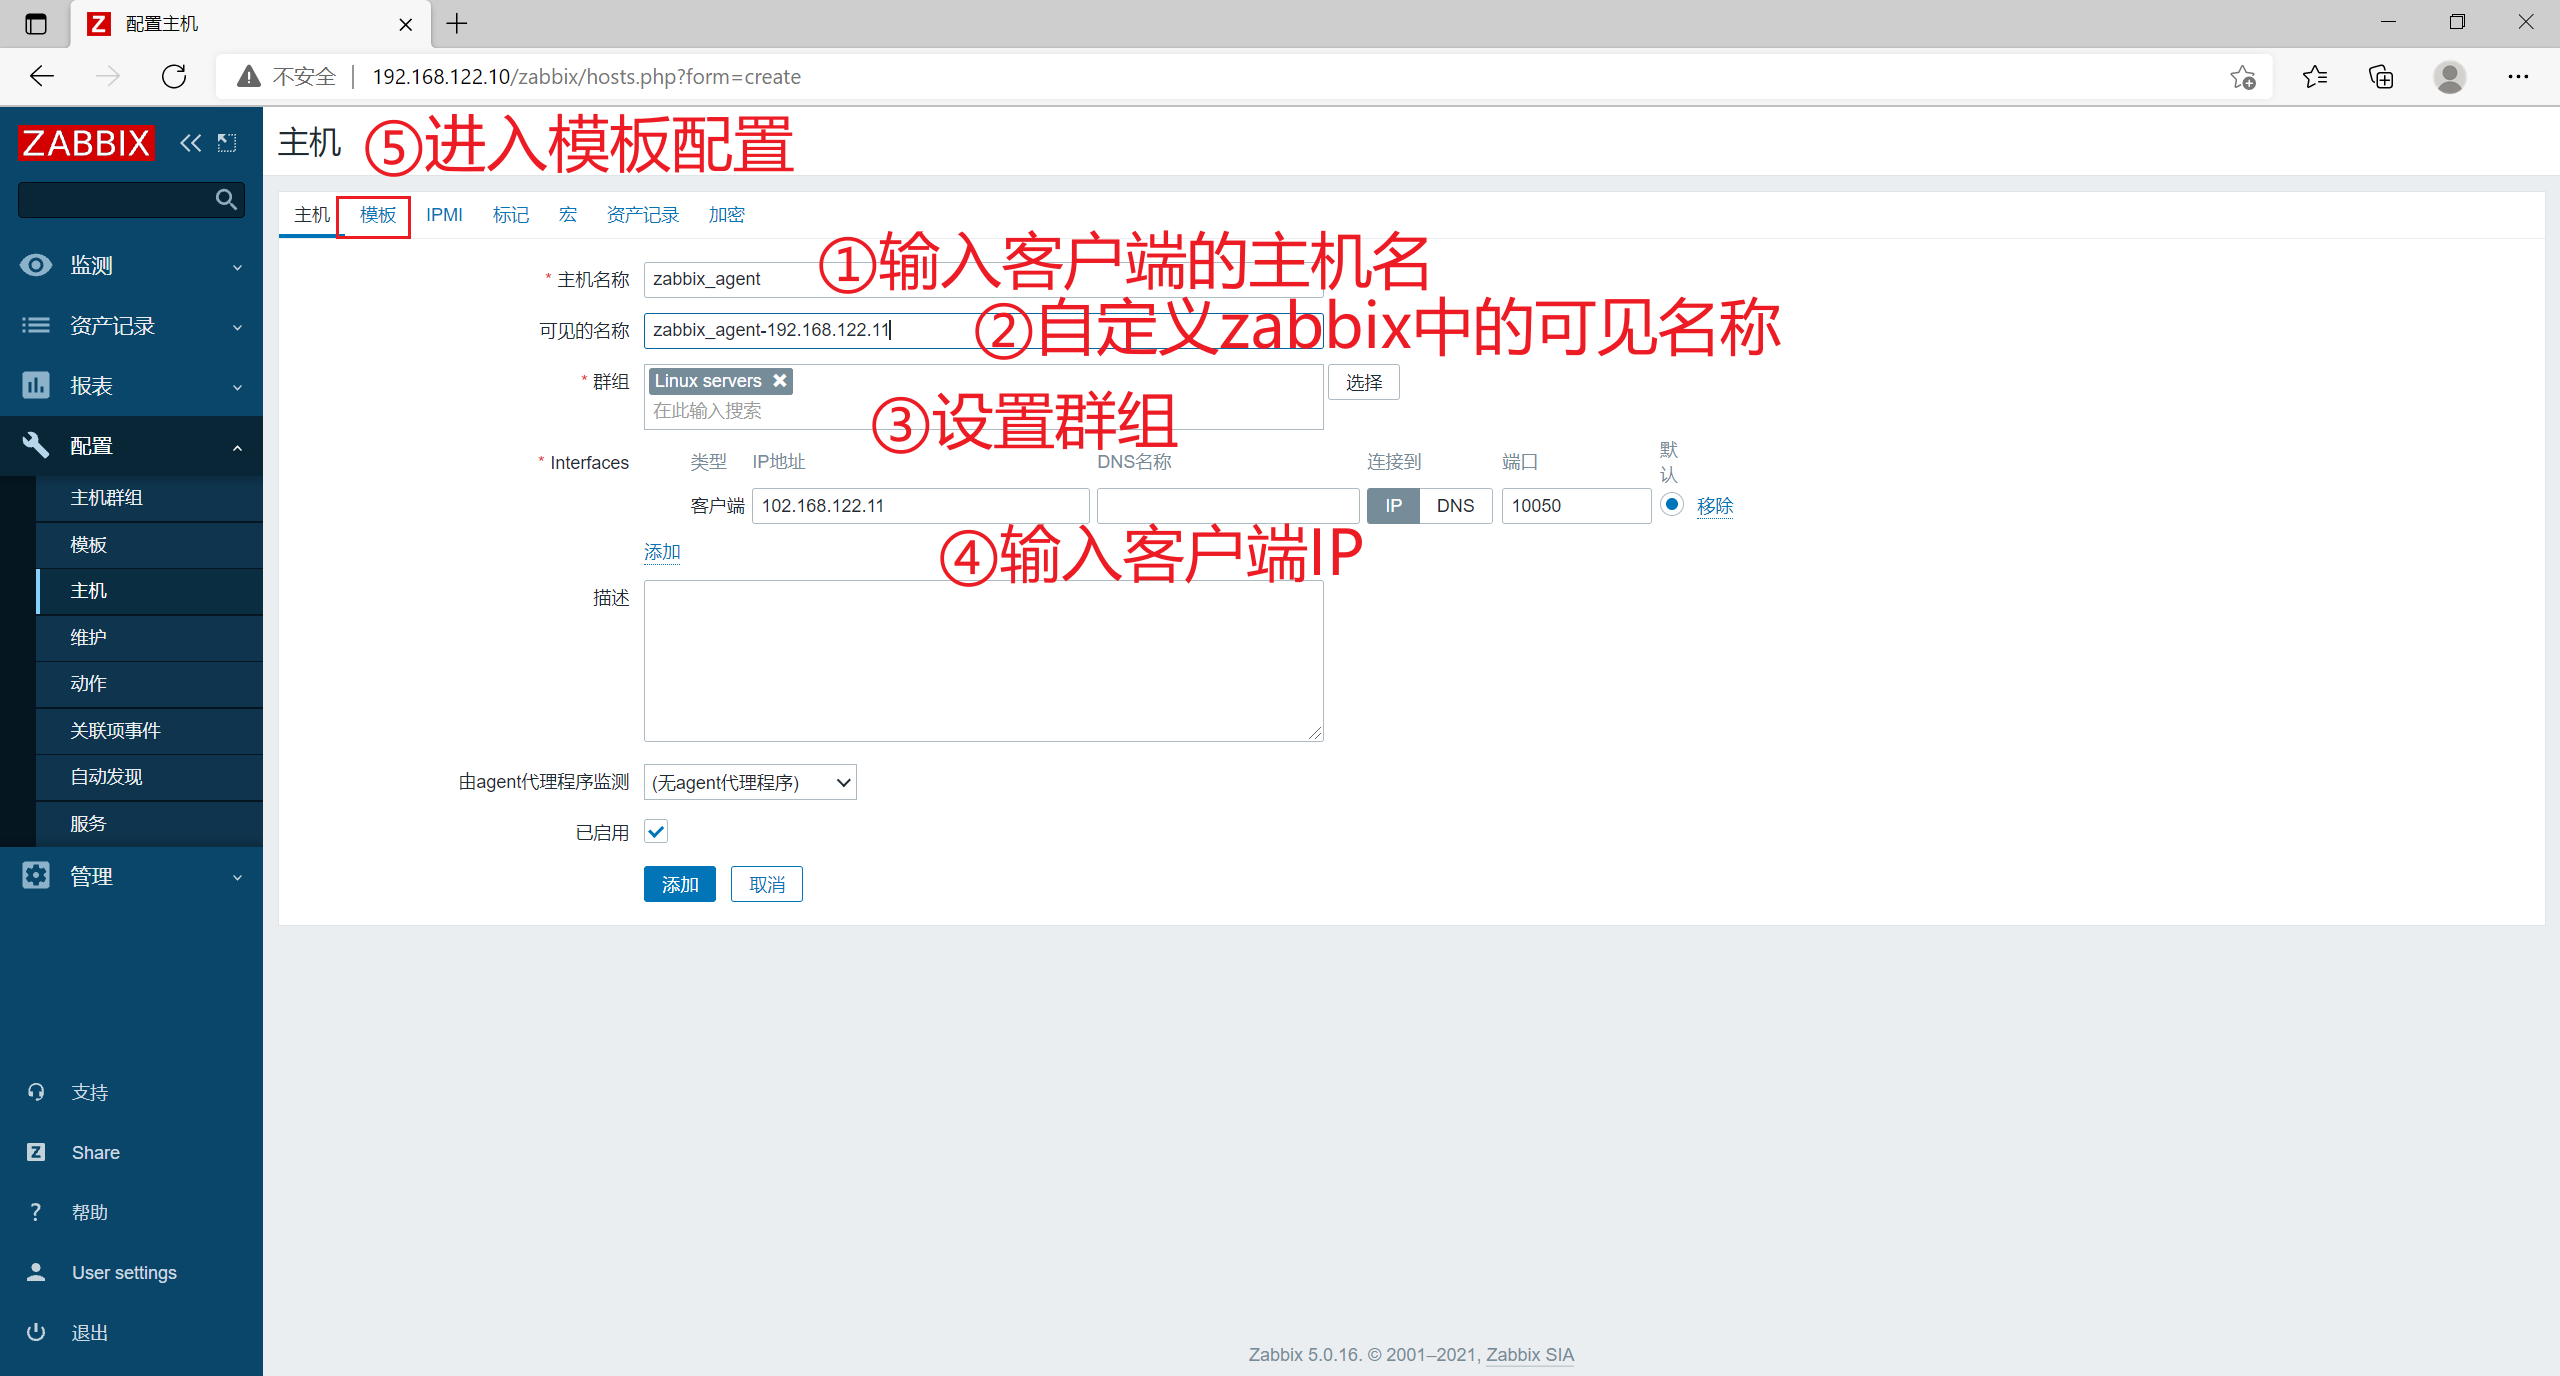Image resolution: width=2560 pixels, height=1376 pixels.
Task: Open the 由agent代理程序监测 dropdown
Action: coord(750,782)
